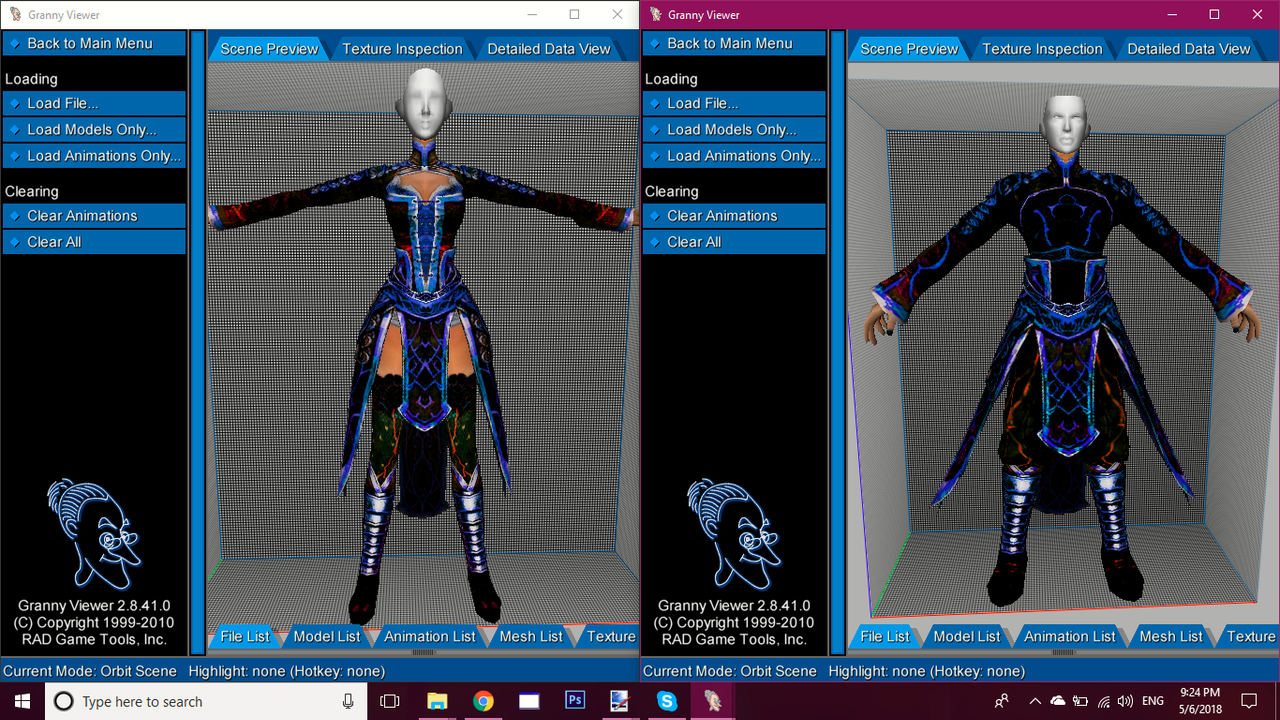
Task: Select Scene Preview tab in left window
Action: (269, 48)
